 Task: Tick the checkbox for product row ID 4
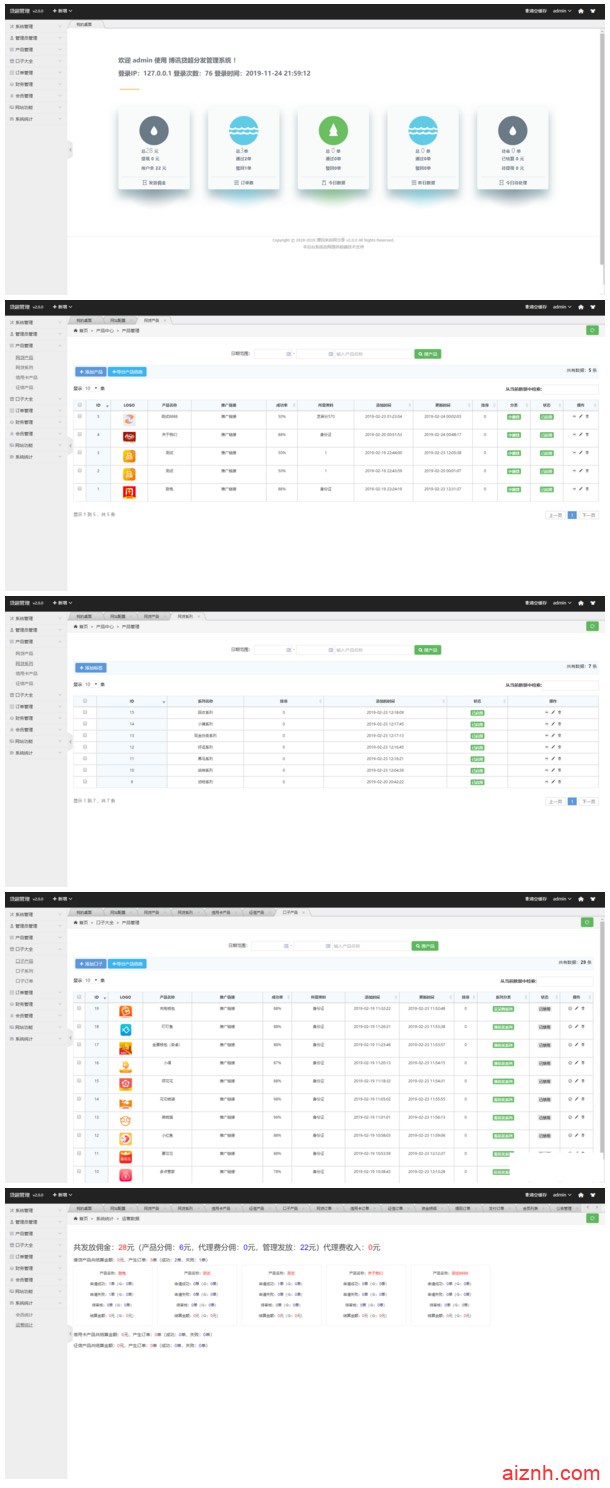80,435
